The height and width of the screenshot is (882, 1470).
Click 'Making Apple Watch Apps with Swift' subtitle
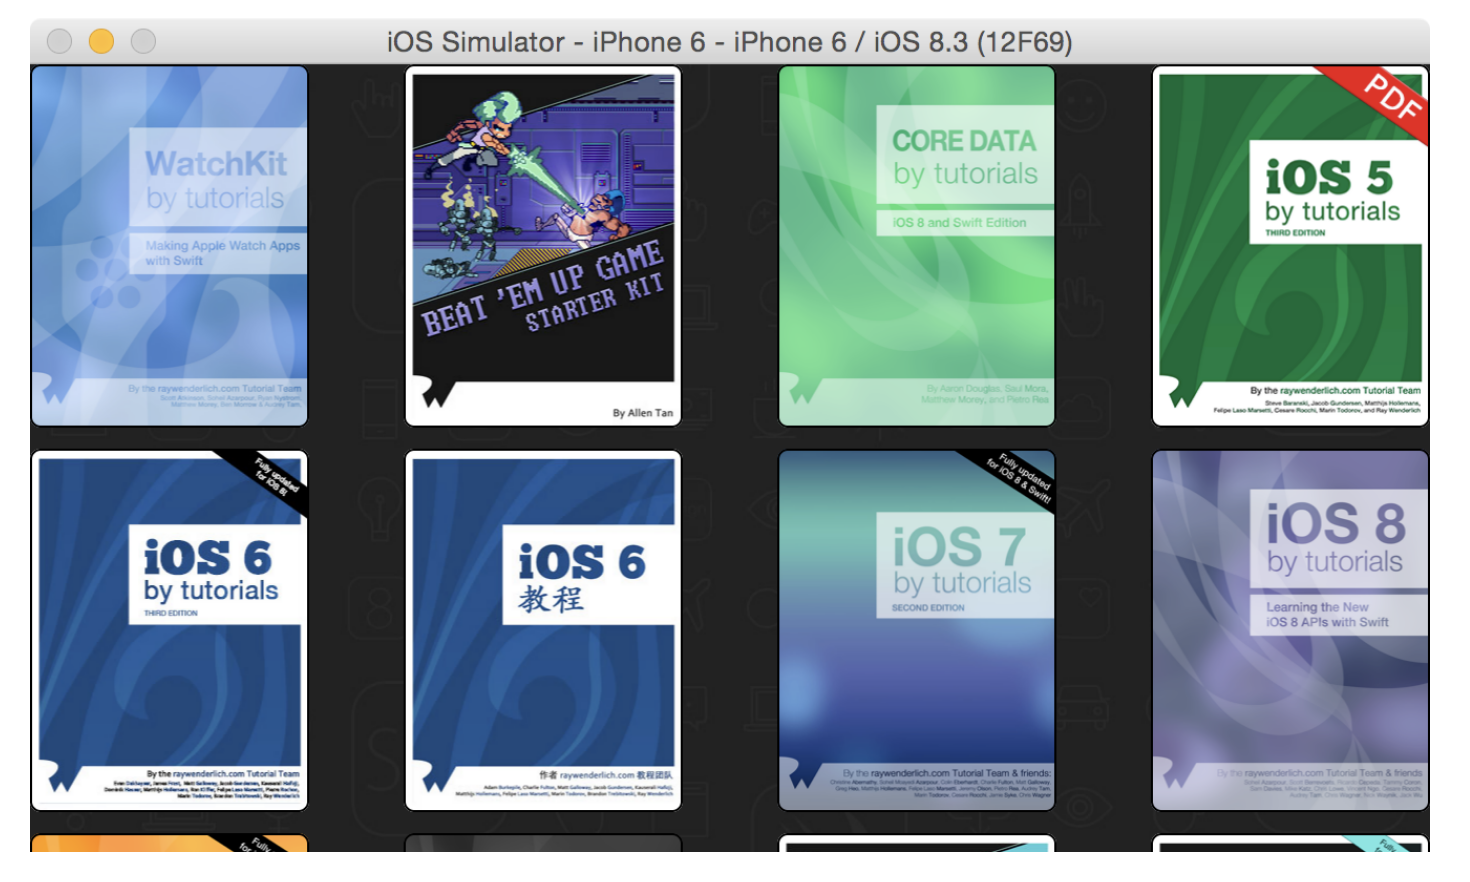[x=222, y=253]
